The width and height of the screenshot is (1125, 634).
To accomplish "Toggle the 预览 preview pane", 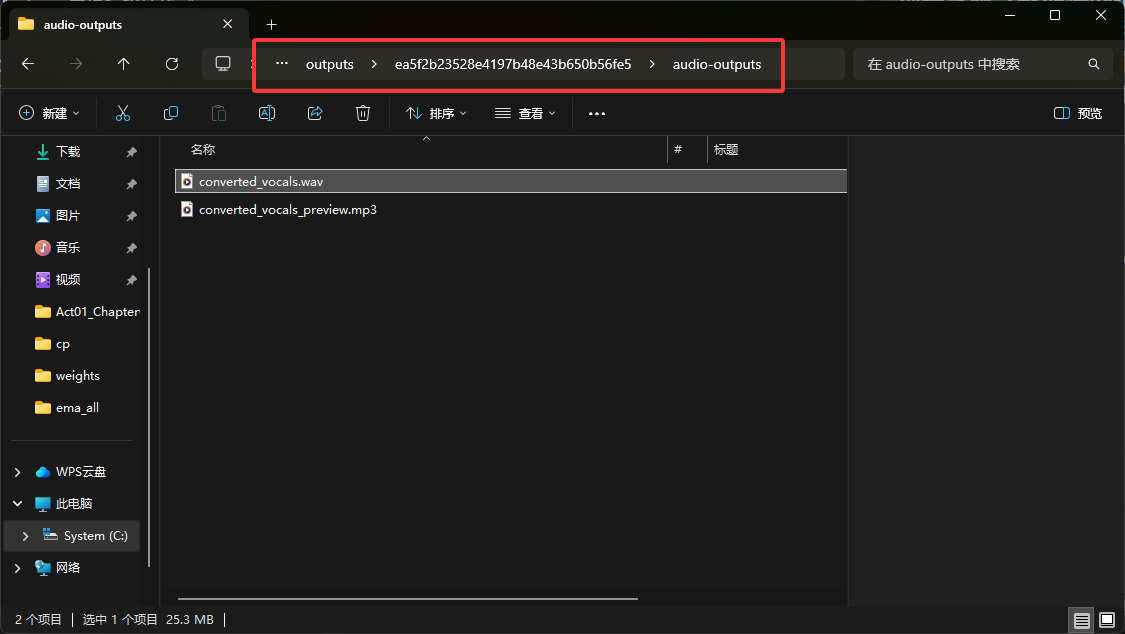I will pos(1078,114).
